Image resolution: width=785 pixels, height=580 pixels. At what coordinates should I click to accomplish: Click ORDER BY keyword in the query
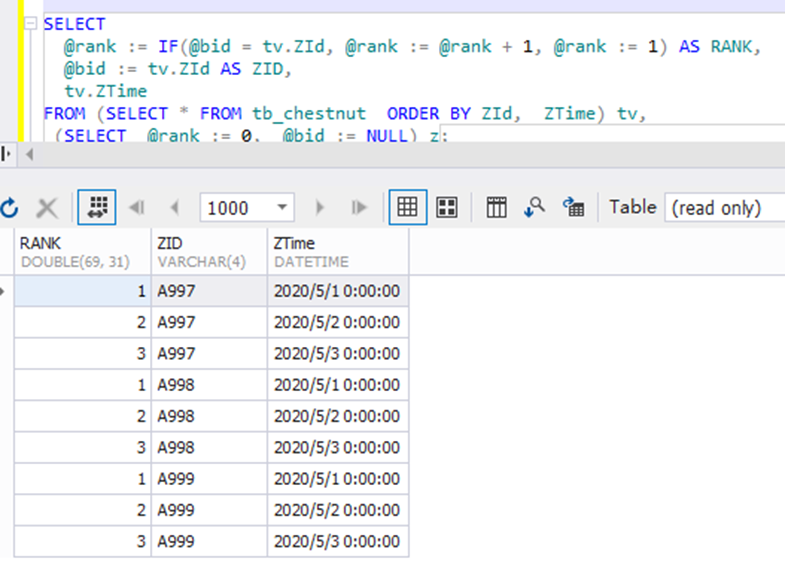(x=428, y=114)
